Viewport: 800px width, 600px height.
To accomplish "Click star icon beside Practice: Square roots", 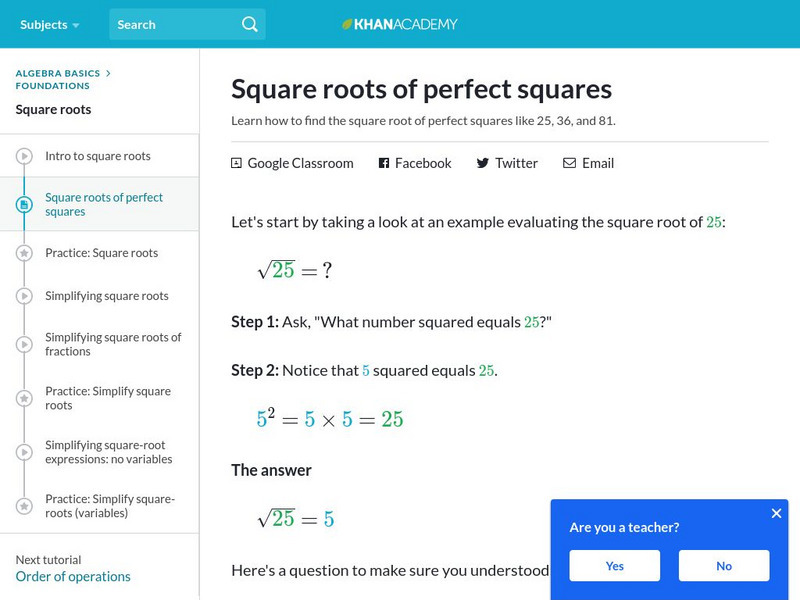I will tap(24, 253).
